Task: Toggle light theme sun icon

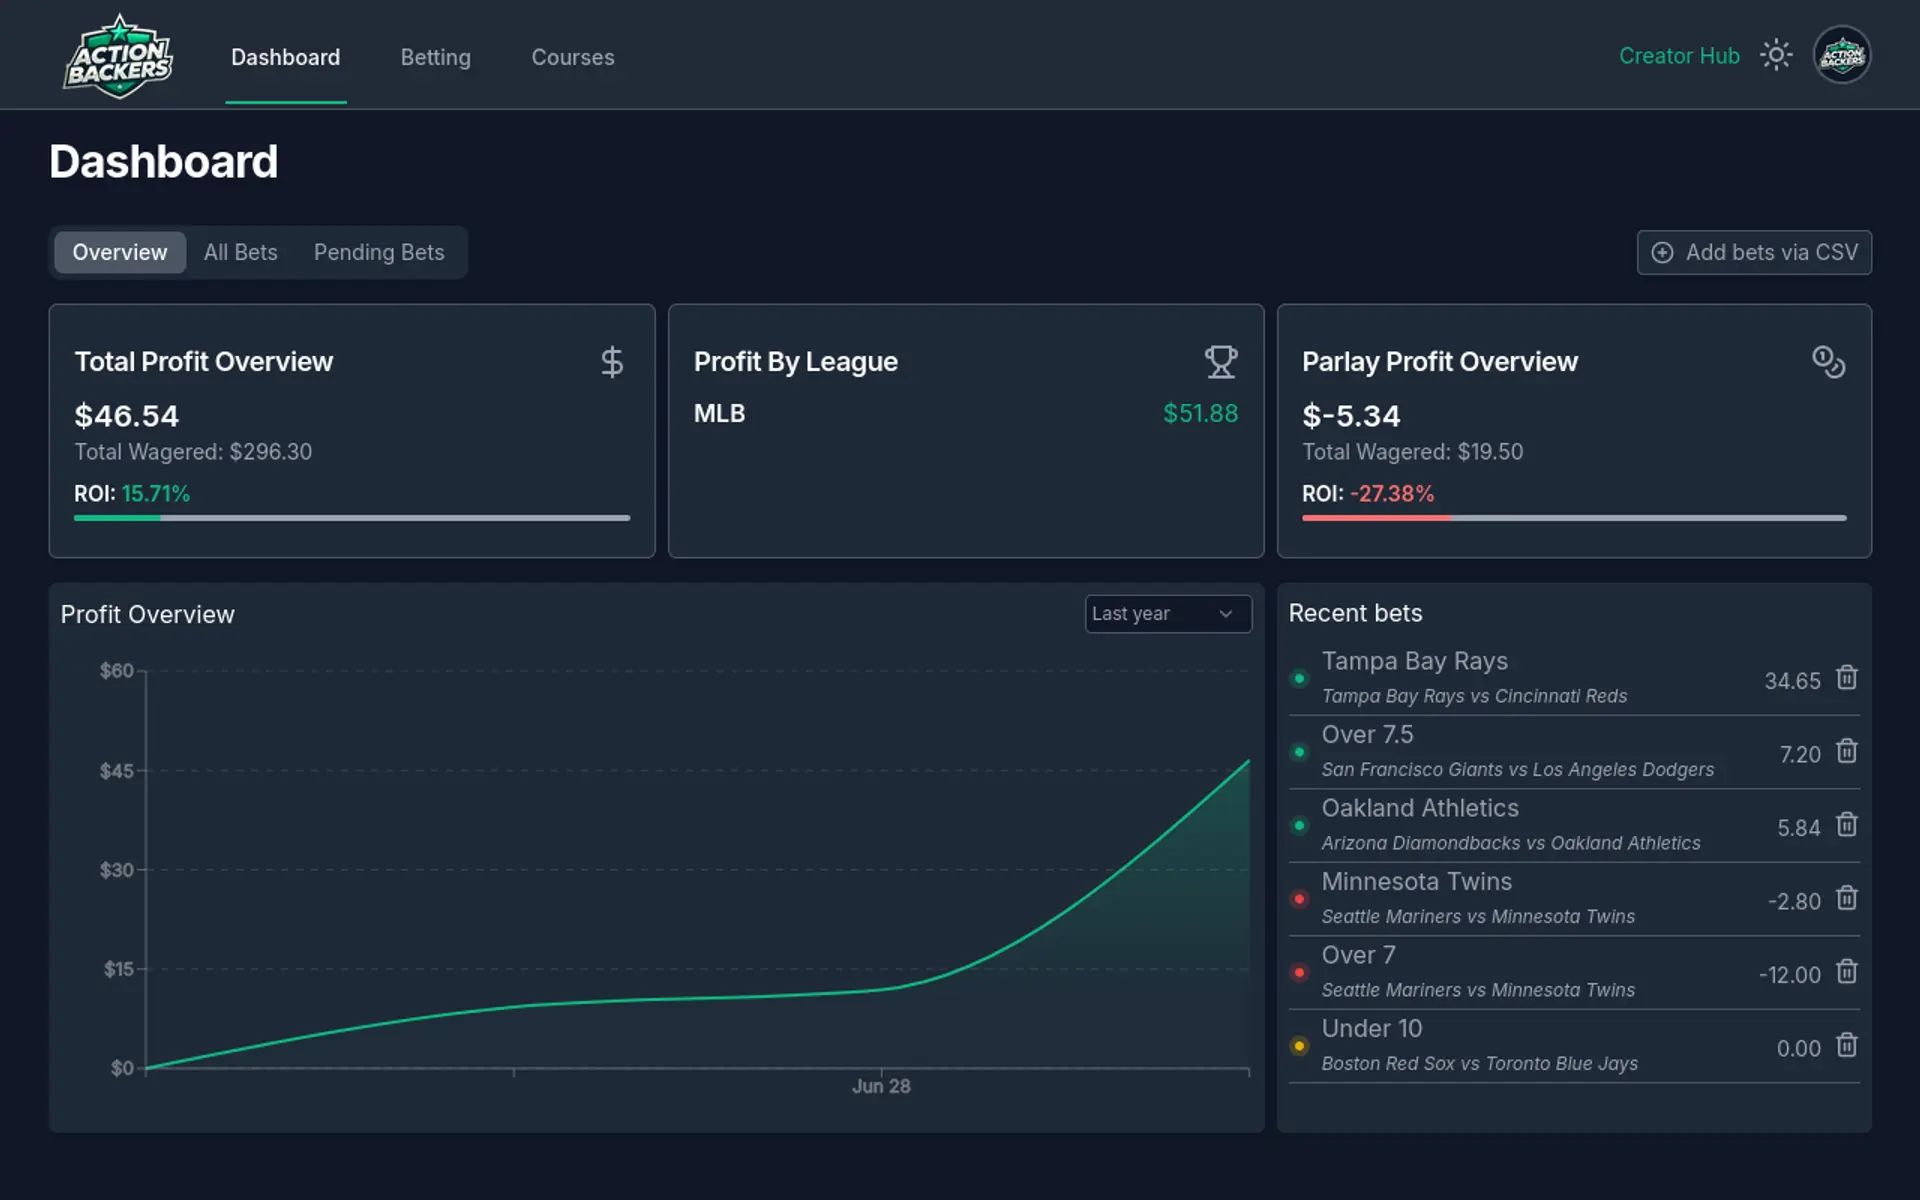Action: 1776,55
